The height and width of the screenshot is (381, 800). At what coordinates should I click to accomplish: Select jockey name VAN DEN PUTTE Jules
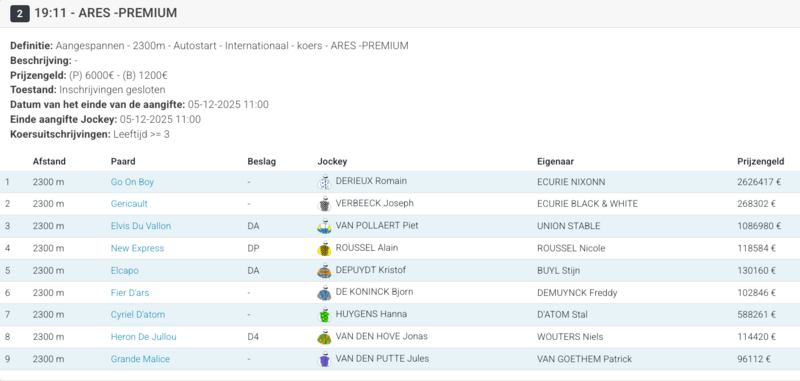point(382,359)
